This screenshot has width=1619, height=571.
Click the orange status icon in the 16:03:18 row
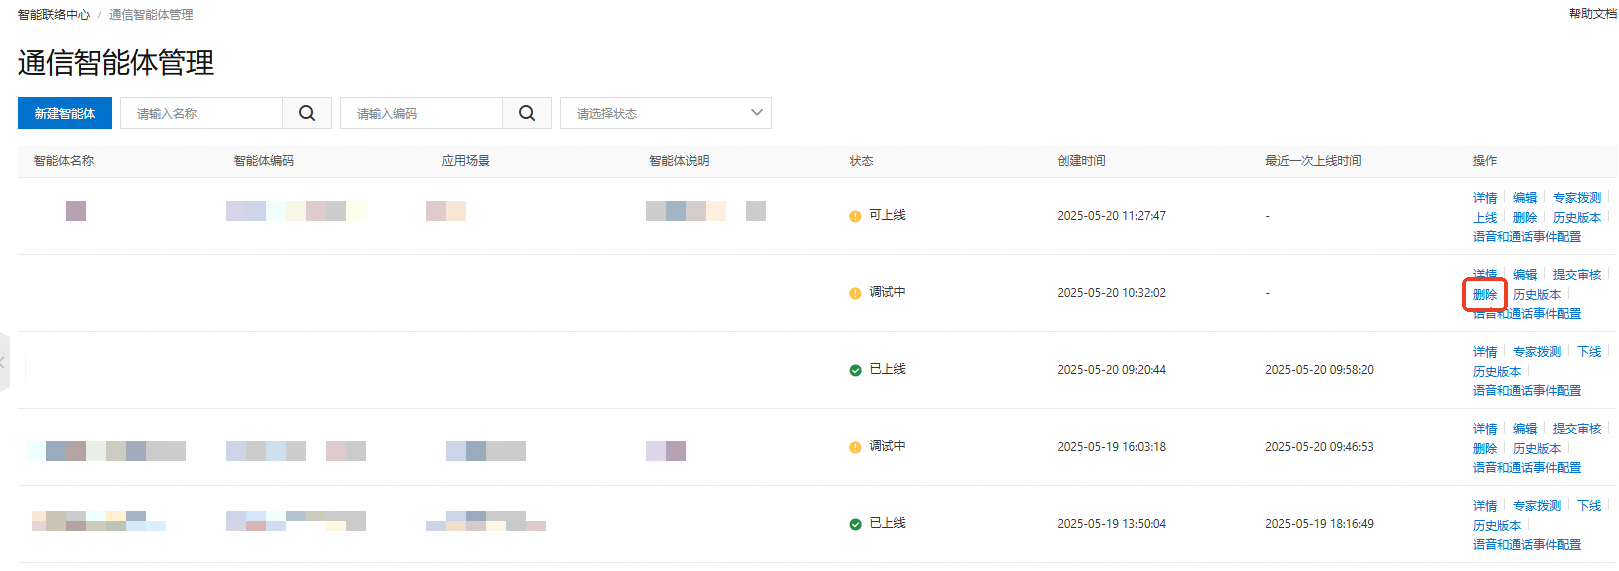click(855, 447)
